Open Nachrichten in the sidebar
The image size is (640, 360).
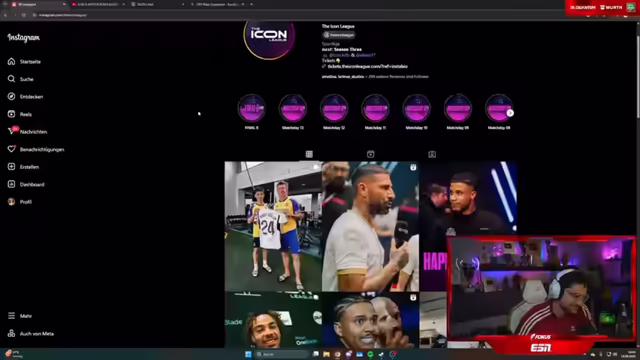[x=27, y=132]
